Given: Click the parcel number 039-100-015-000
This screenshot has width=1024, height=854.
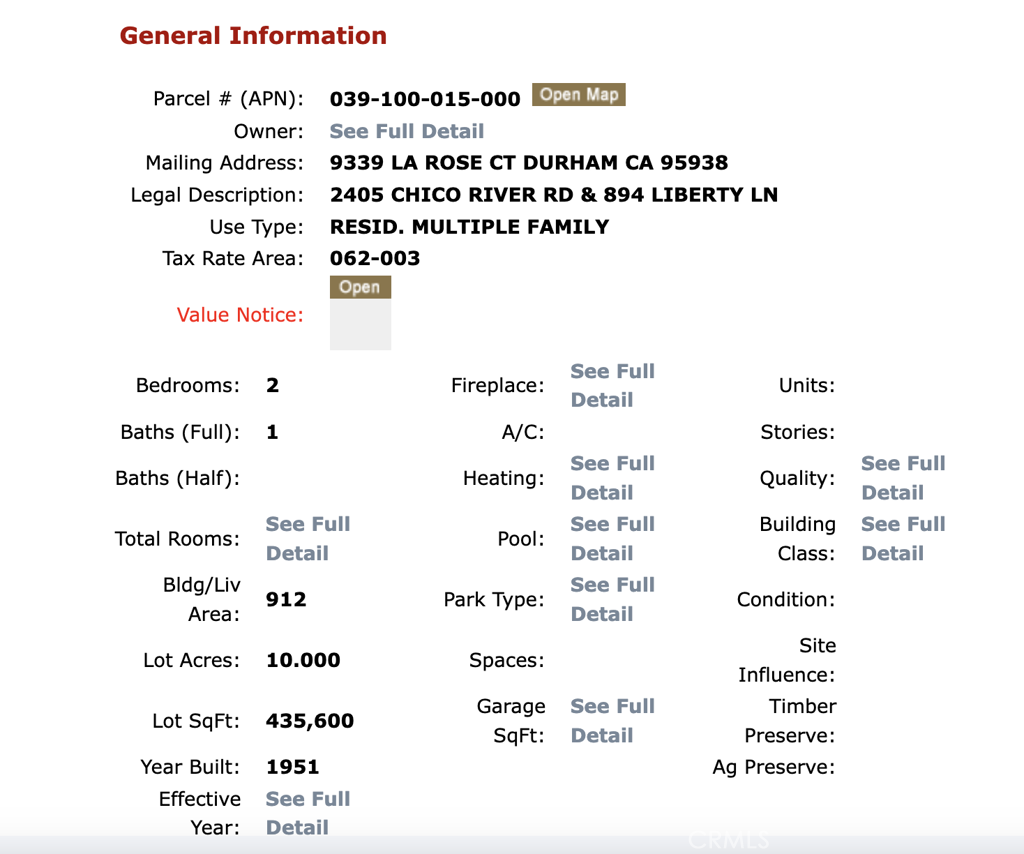Looking at the screenshot, I should tap(425, 99).
